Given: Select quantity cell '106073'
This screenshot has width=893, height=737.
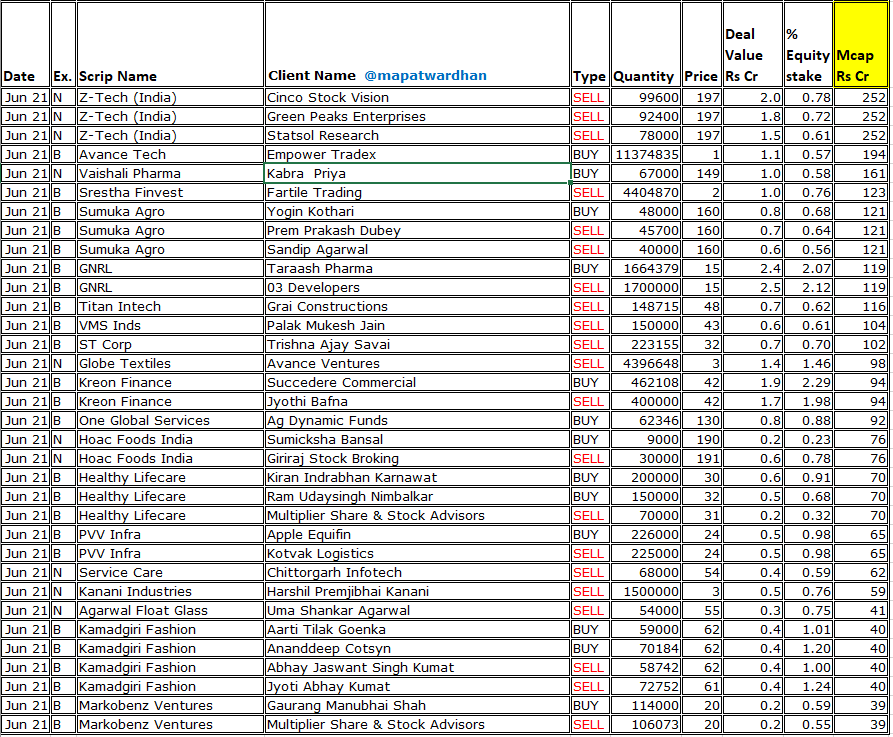Looking at the screenshot, I should click(646, 724).
